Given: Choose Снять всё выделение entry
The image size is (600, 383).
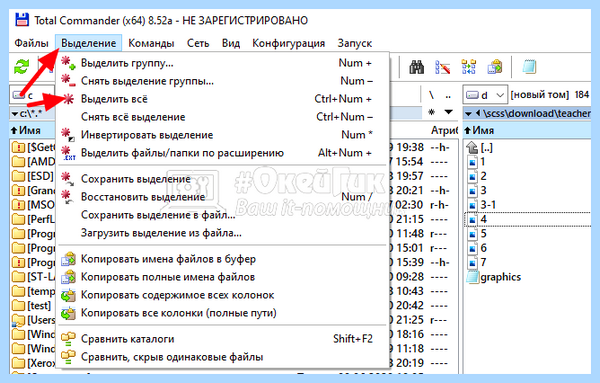Looking at the screenshot, I should pyautogui.click(x=223, y=117).
